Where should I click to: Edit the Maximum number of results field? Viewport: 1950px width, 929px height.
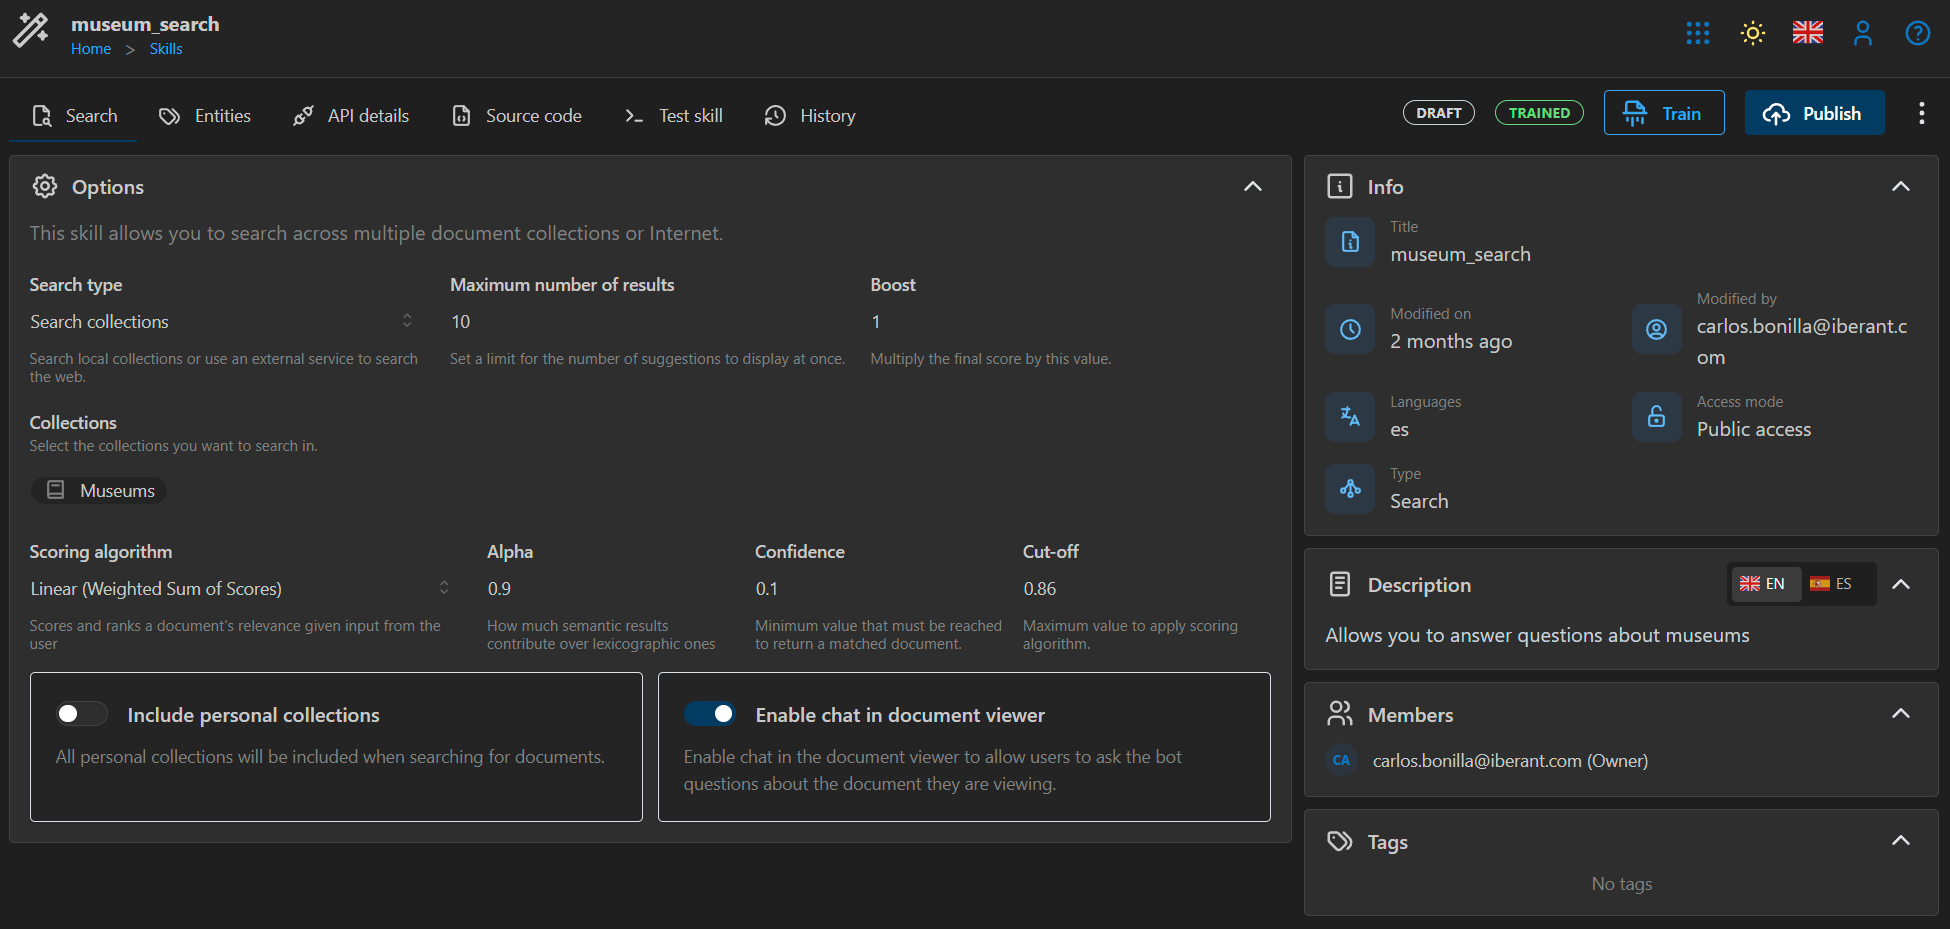click(x=648, y=322)
